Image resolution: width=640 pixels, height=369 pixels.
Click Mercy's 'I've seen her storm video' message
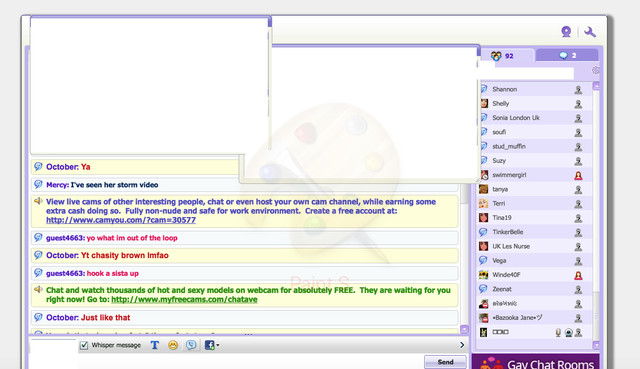tap(244, 185)
